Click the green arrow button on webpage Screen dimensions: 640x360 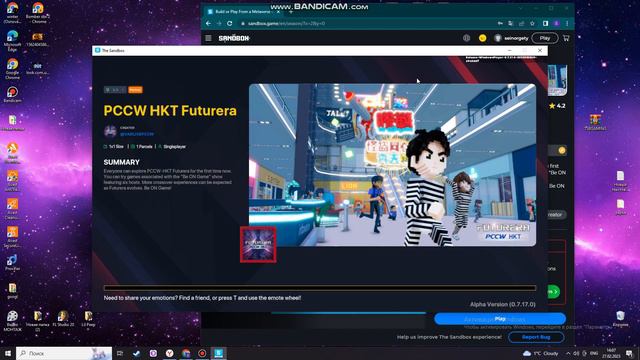point(554,292)
